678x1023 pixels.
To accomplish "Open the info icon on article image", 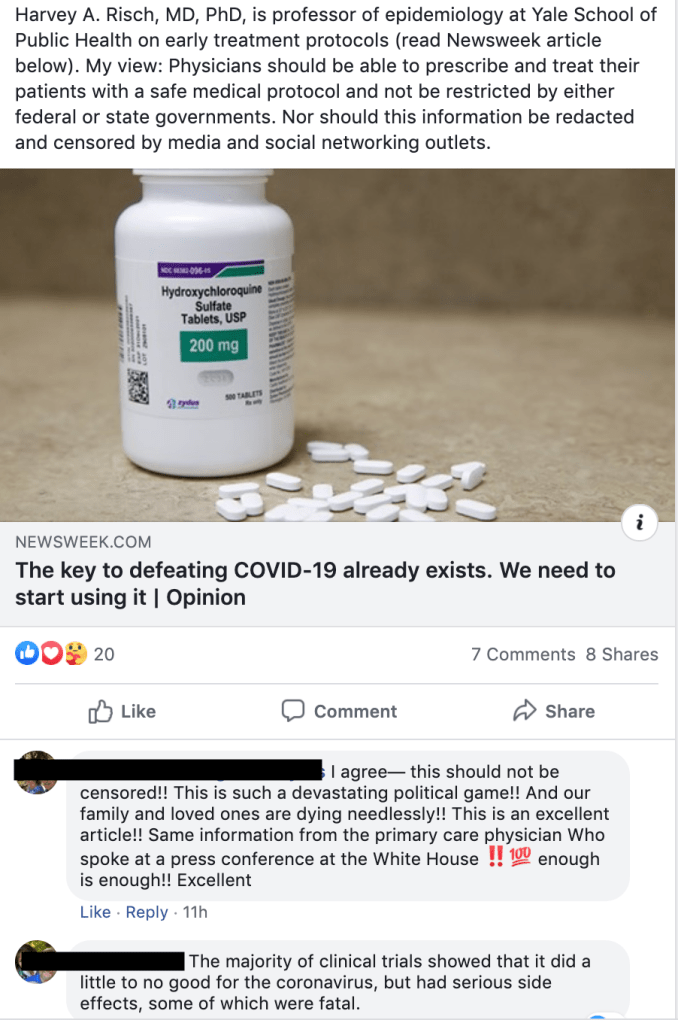I will [x=639, y=523].
